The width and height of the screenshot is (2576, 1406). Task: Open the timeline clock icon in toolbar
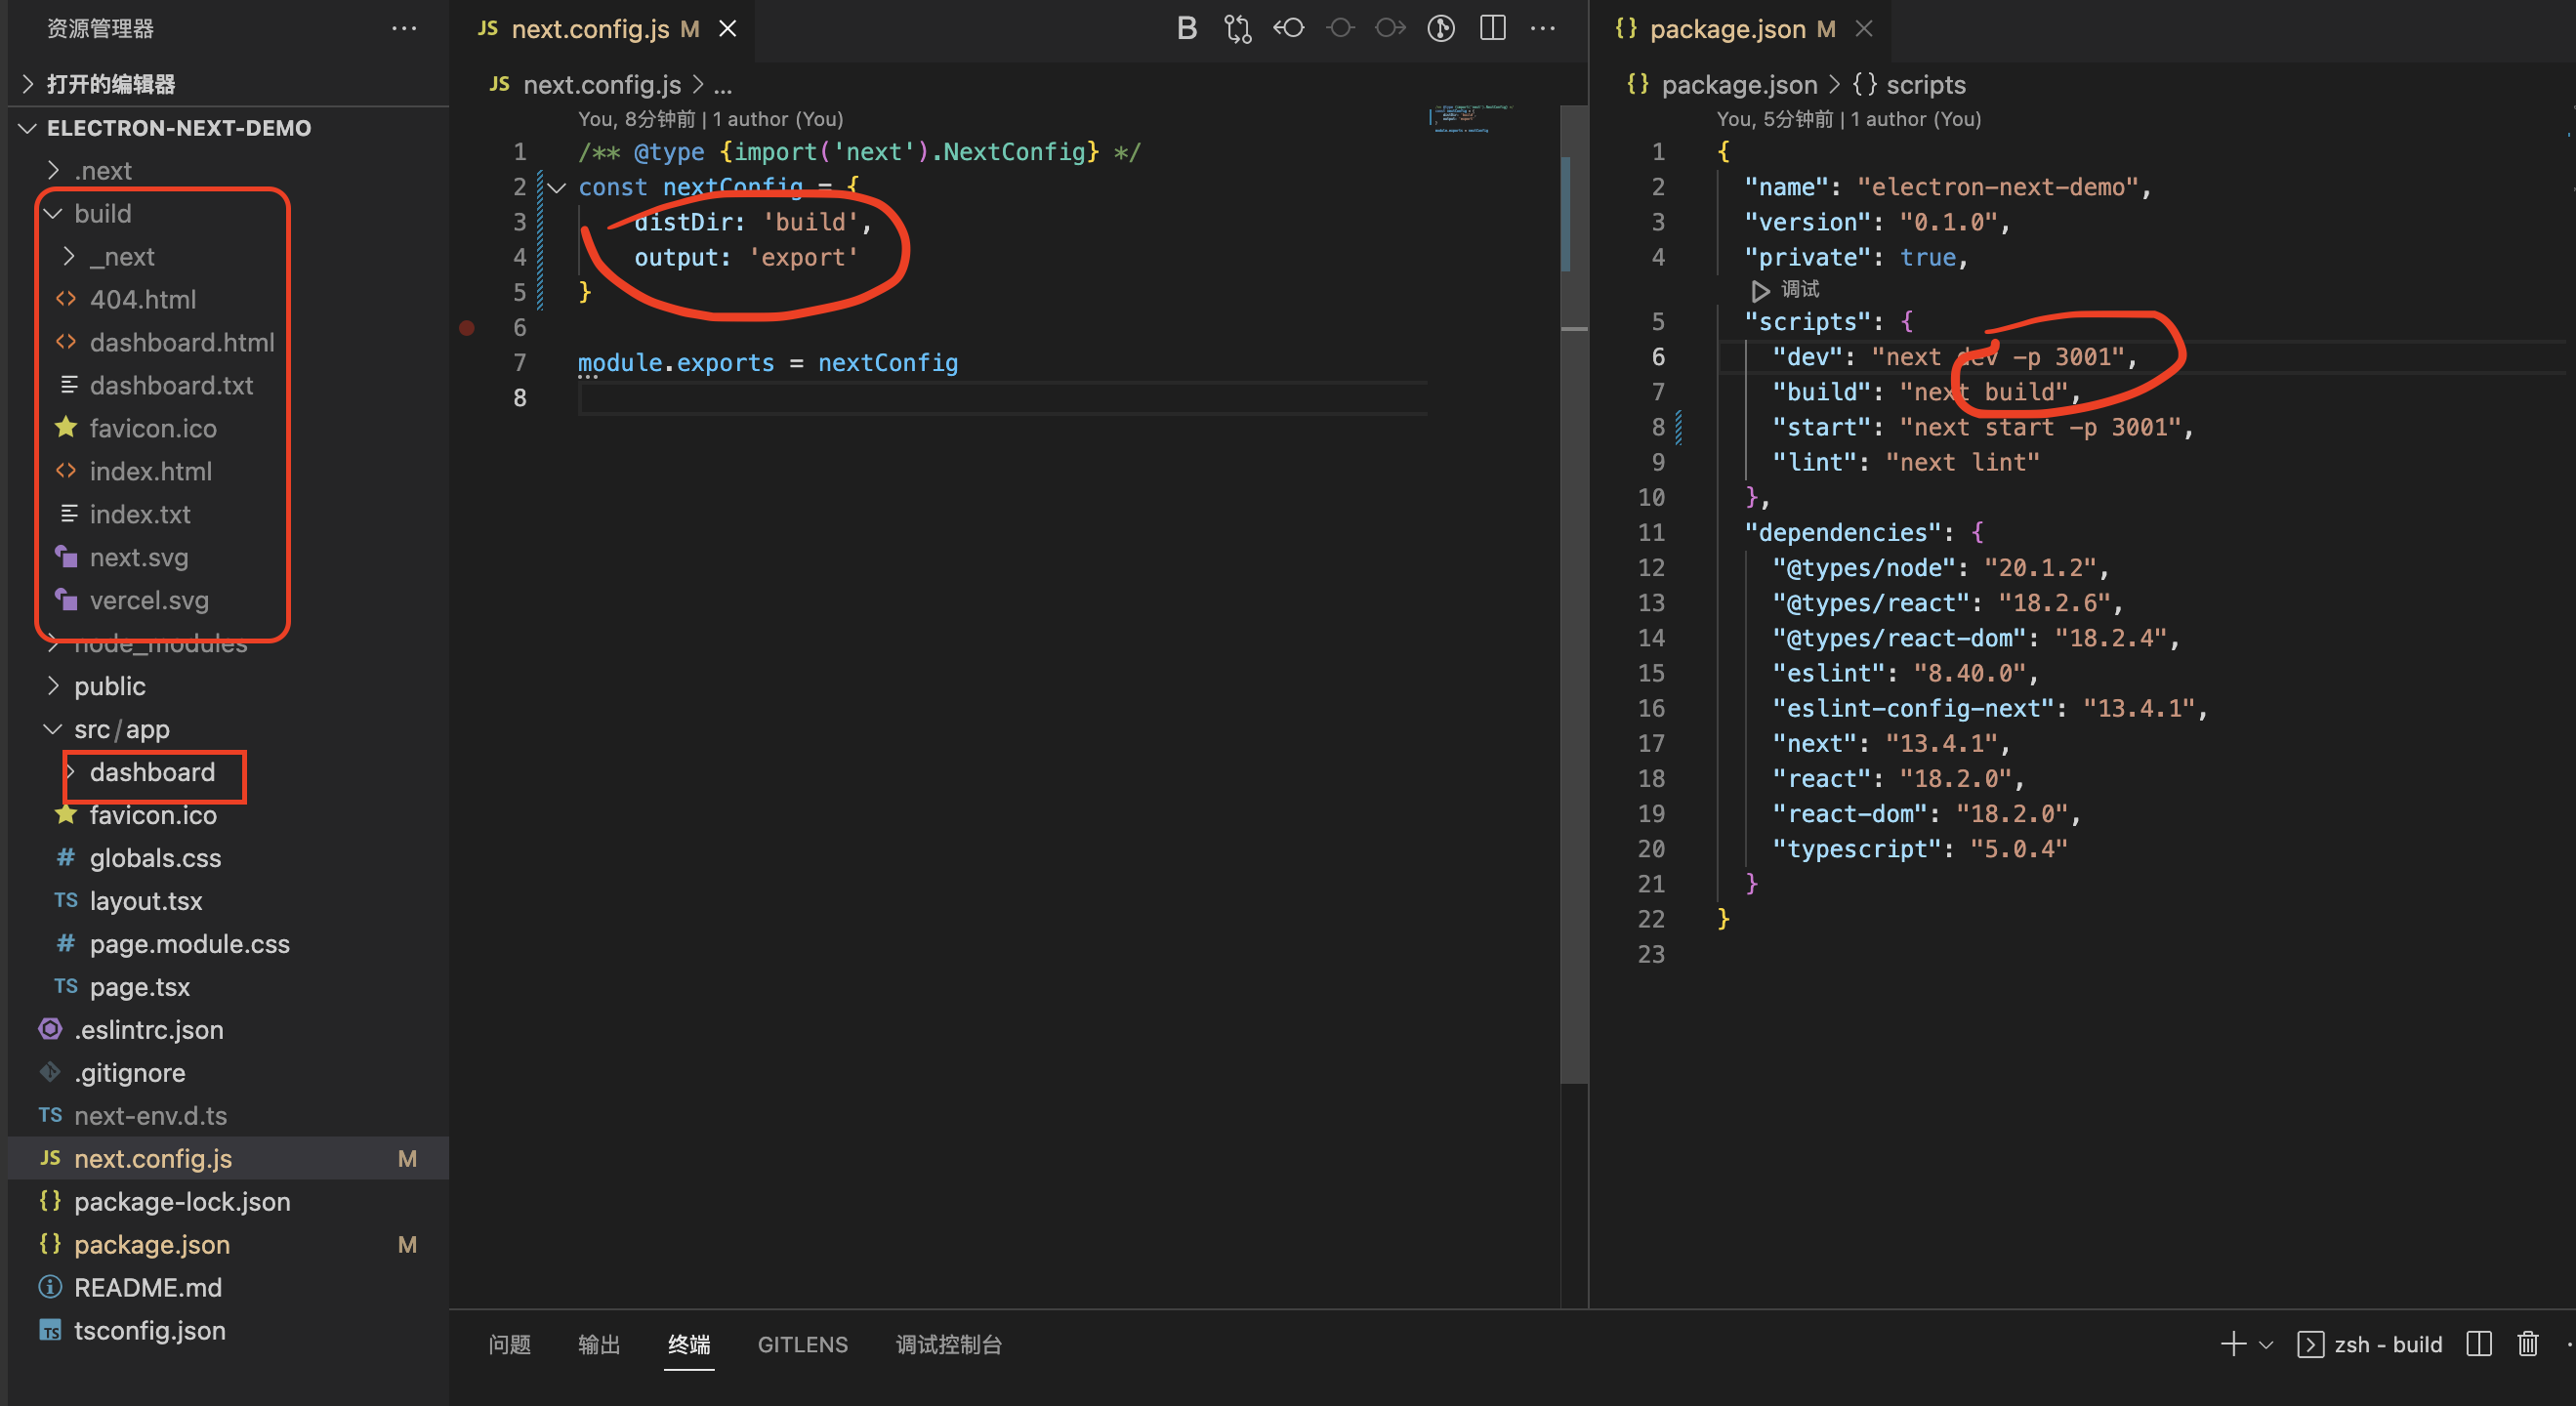coord(1441,28)
